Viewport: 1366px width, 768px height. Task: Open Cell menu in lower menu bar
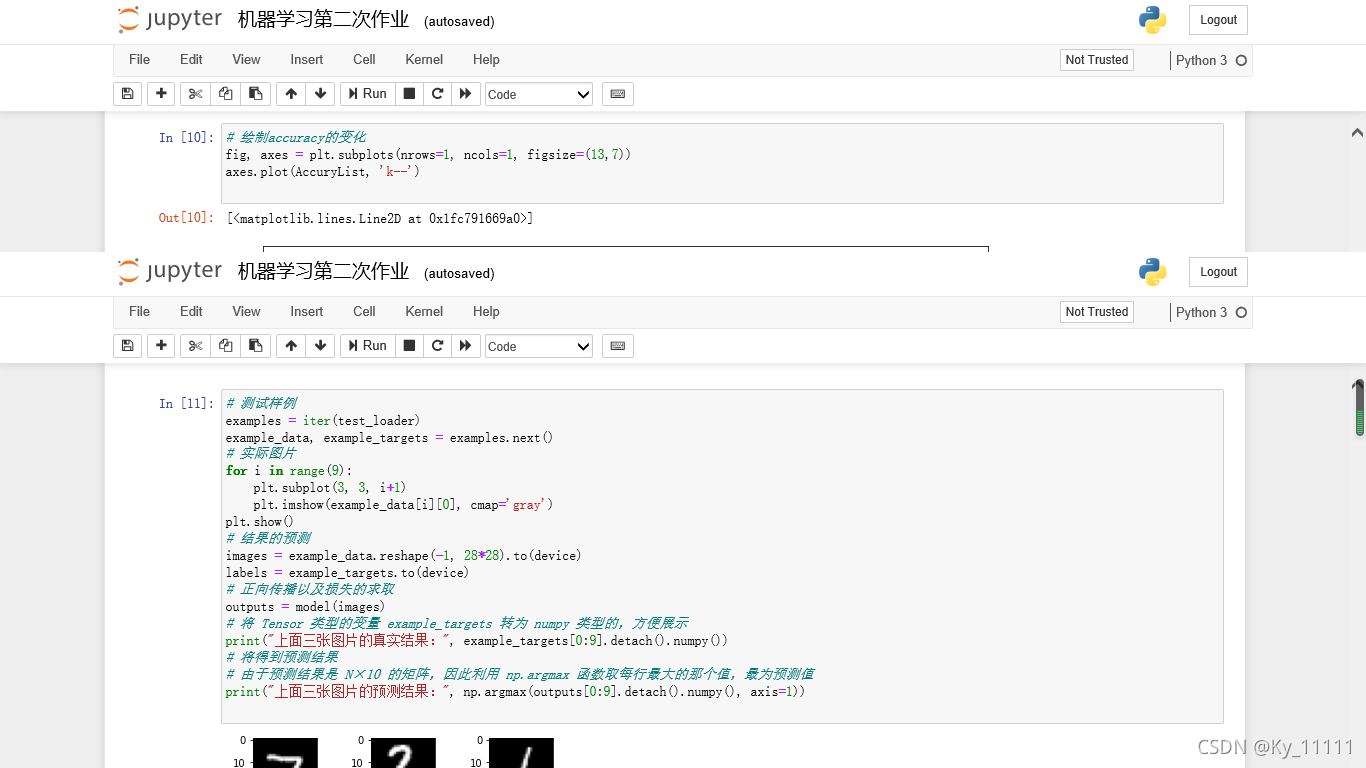coord(364,312)
